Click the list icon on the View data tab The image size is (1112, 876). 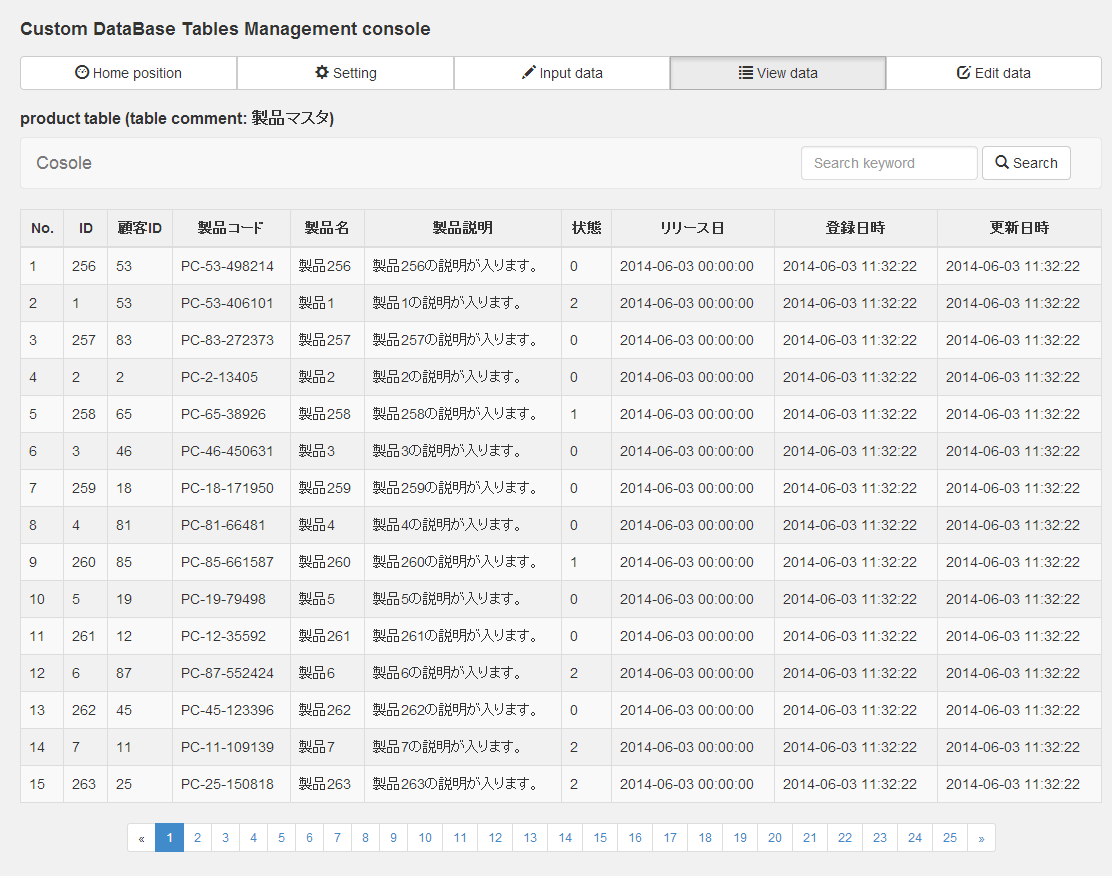pyautogui.click(x=746, y=72)
